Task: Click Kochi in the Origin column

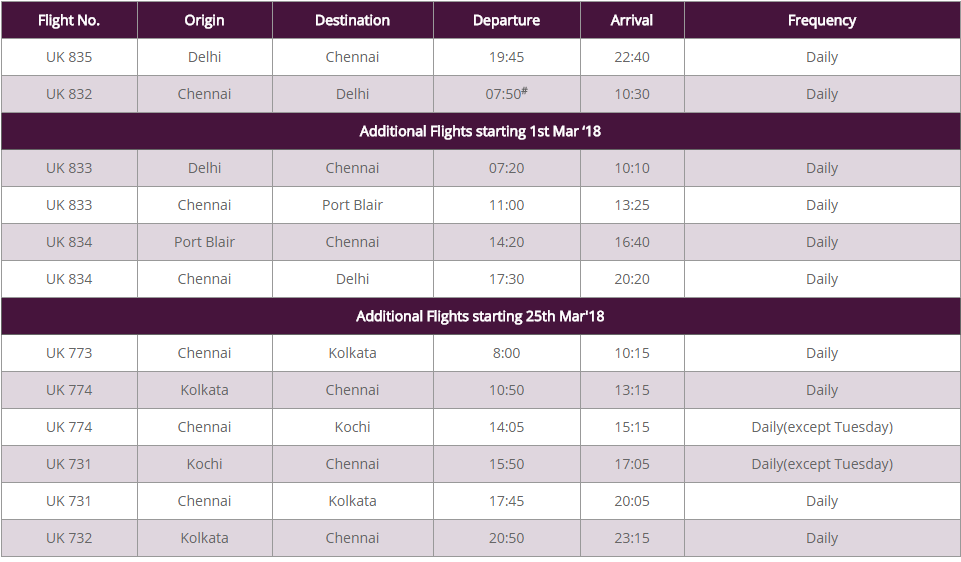Action: tap(204, 464)
